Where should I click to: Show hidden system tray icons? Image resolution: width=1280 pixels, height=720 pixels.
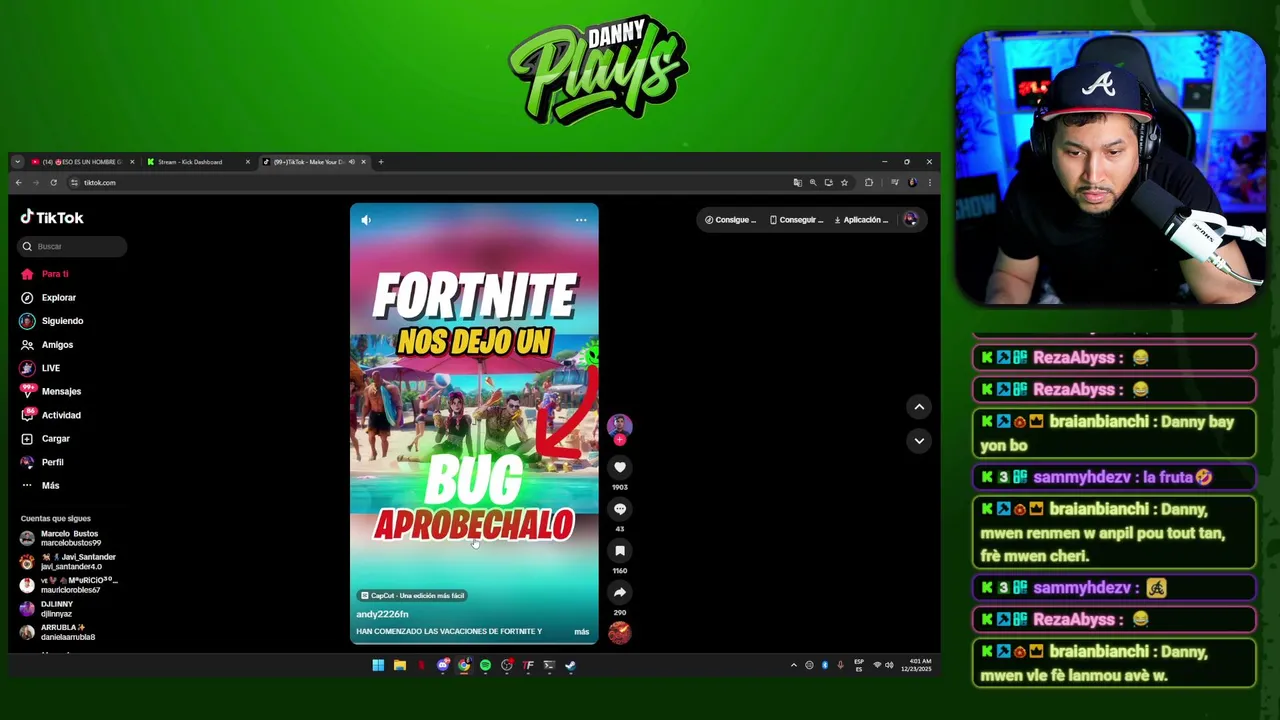[794, 665]
